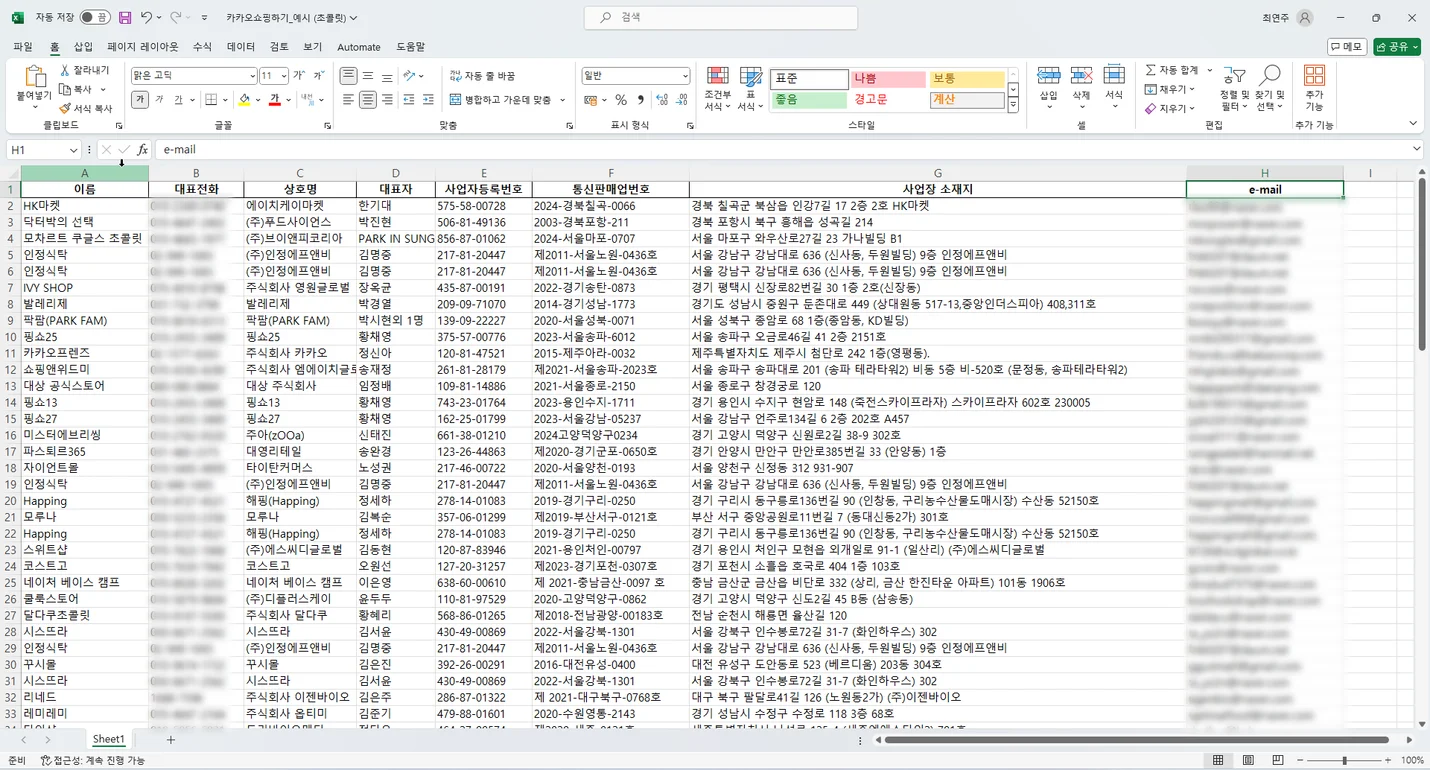Open the Automate ribbon tab

point(359,47)
